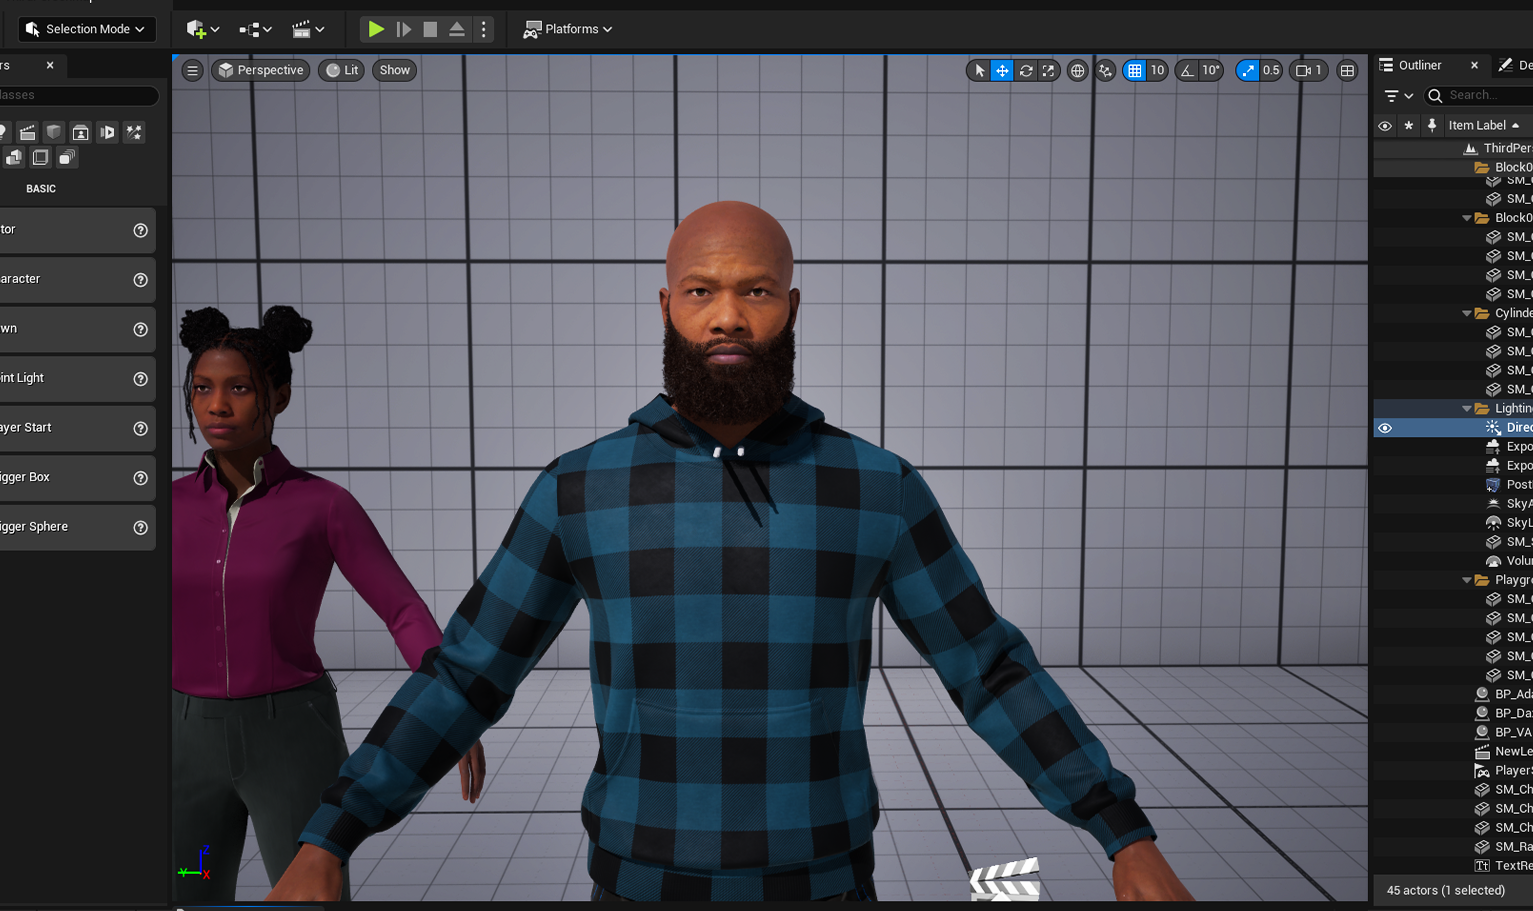
Task: Open scale snap value 0.5
Action: tap(1271, 70)
